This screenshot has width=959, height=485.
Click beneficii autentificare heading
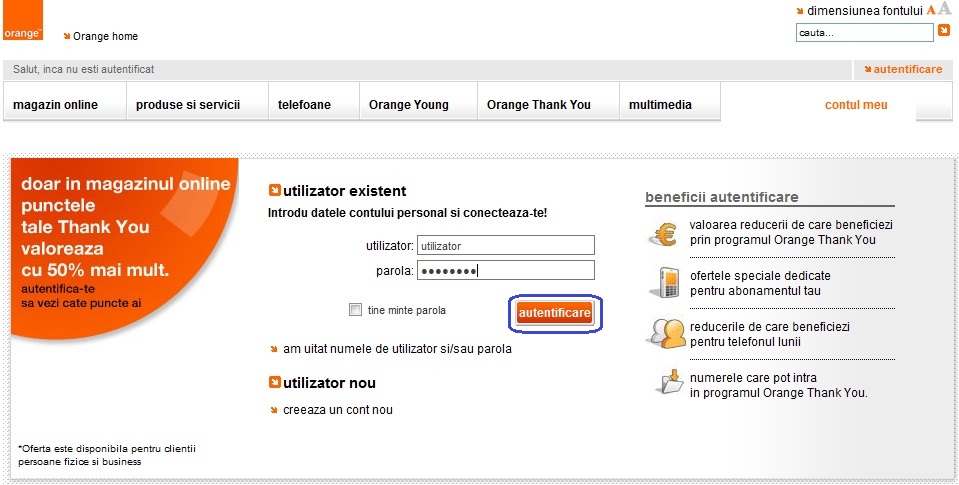722,197
